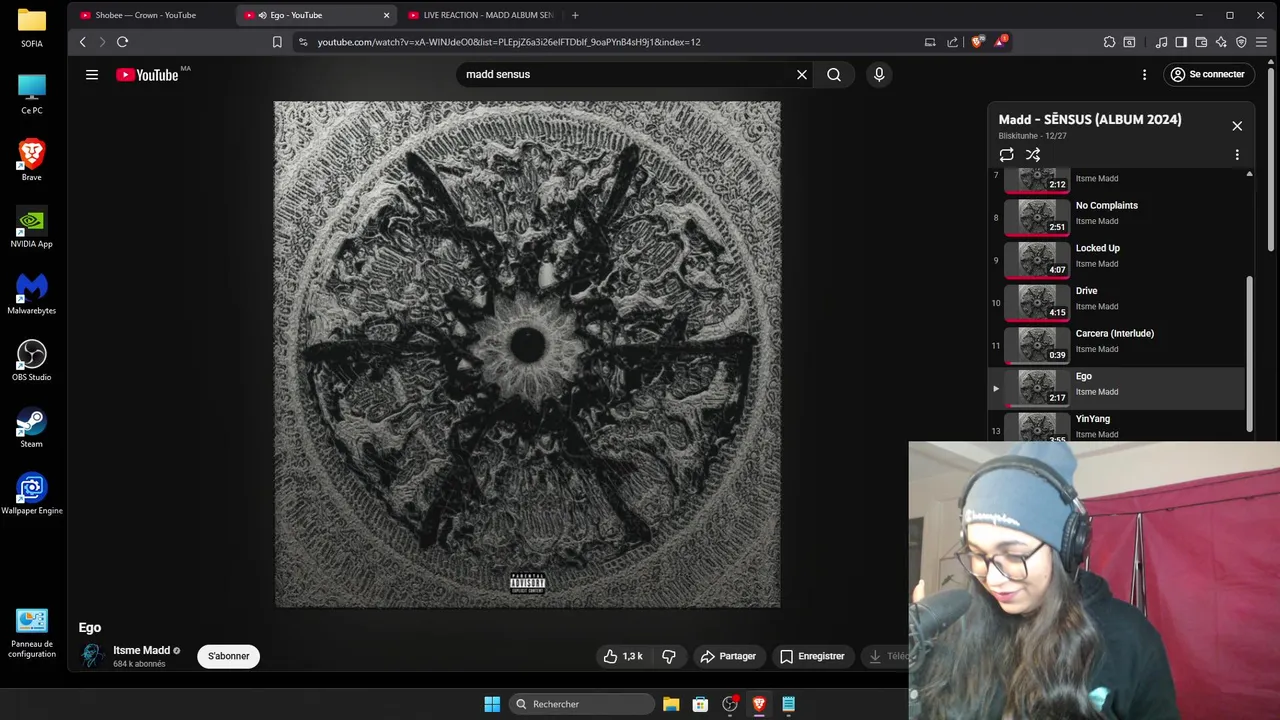
Task: Dislike the Ego video
Action: point(669,656)
